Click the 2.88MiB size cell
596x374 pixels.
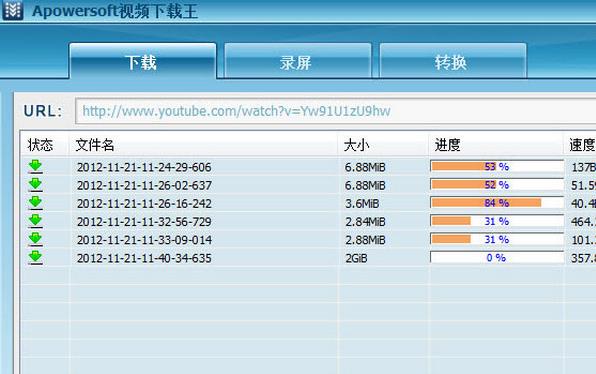click(x=365, y=240)
